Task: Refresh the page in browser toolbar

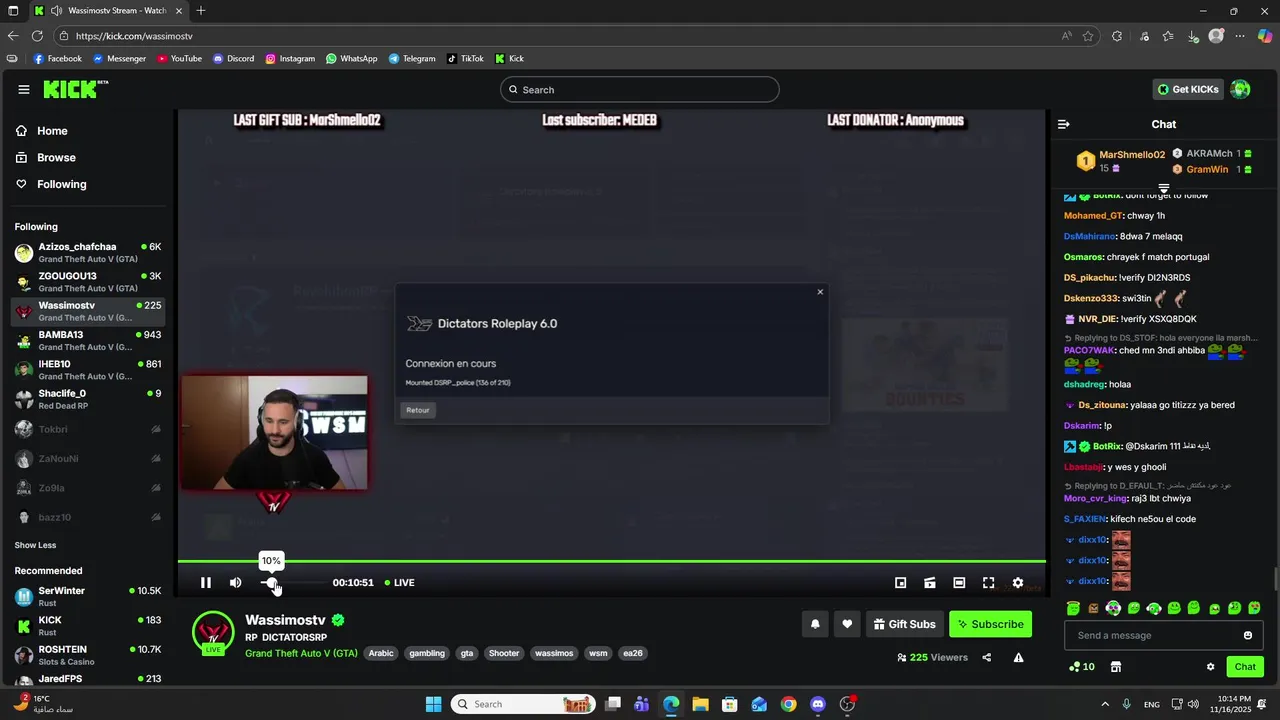Action: (37, 36)
